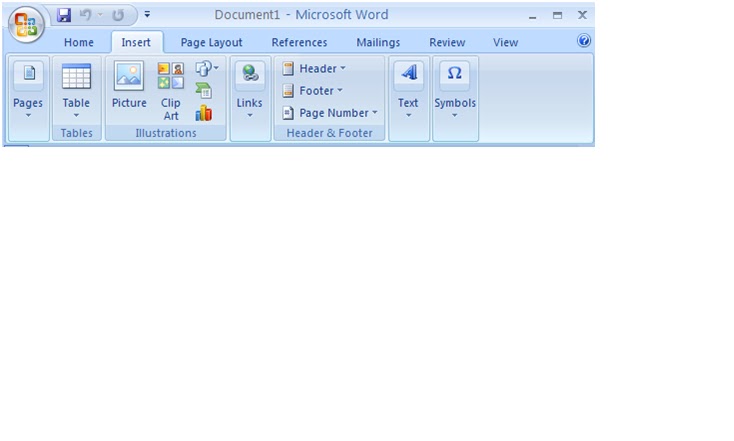Image resolution: width=734 pixels, height=441 pixels.
Task: Expand the Symbols dropdown arrow
Action: pos(455,115)
